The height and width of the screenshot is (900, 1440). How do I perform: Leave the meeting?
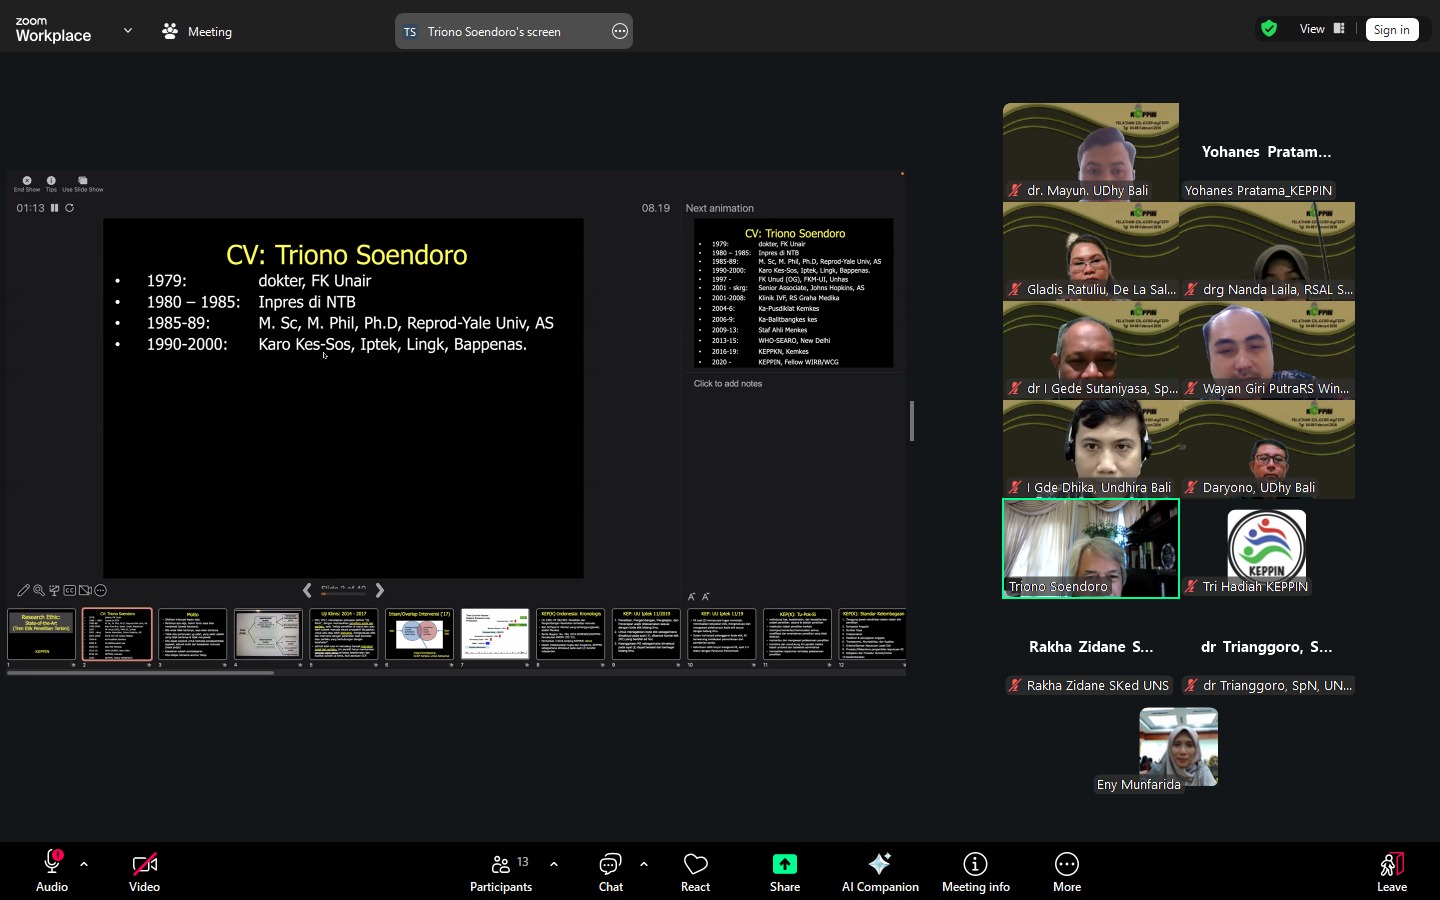click(1391, 870)
